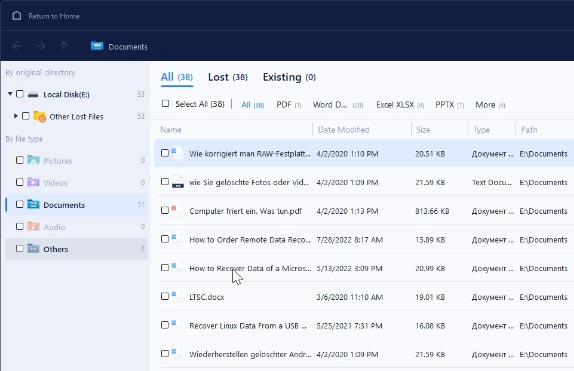Click the Videos category icon

[33, 182]
